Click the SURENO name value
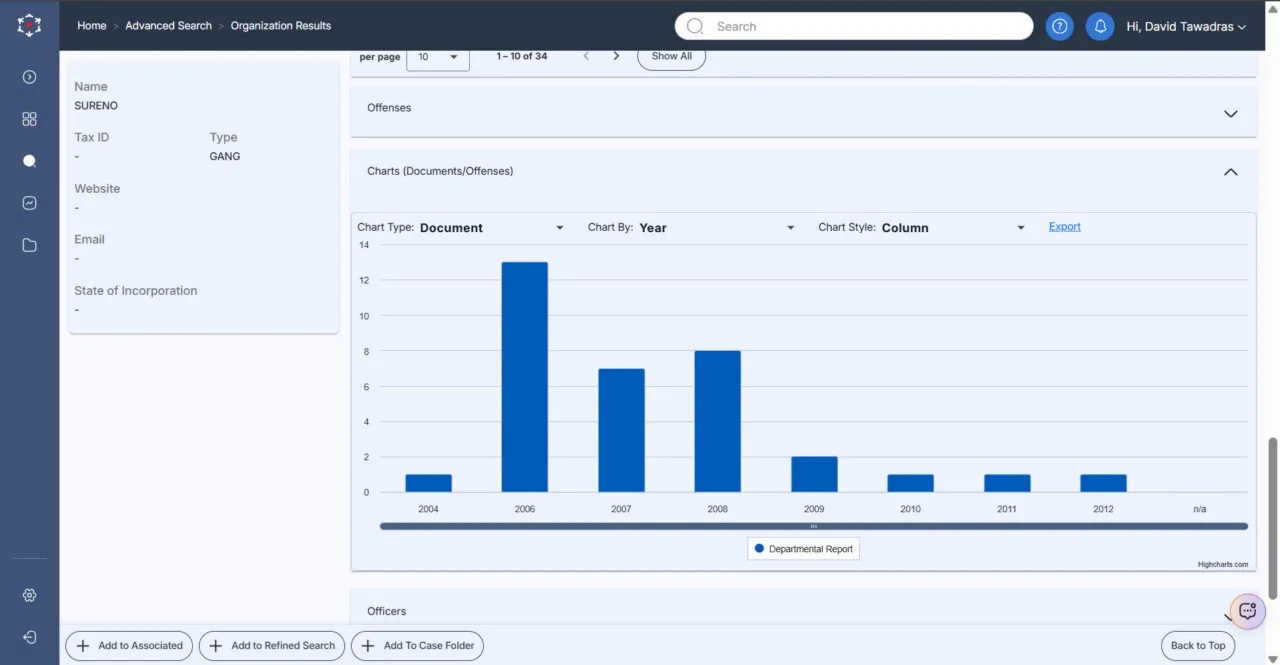 click(96, 106)
